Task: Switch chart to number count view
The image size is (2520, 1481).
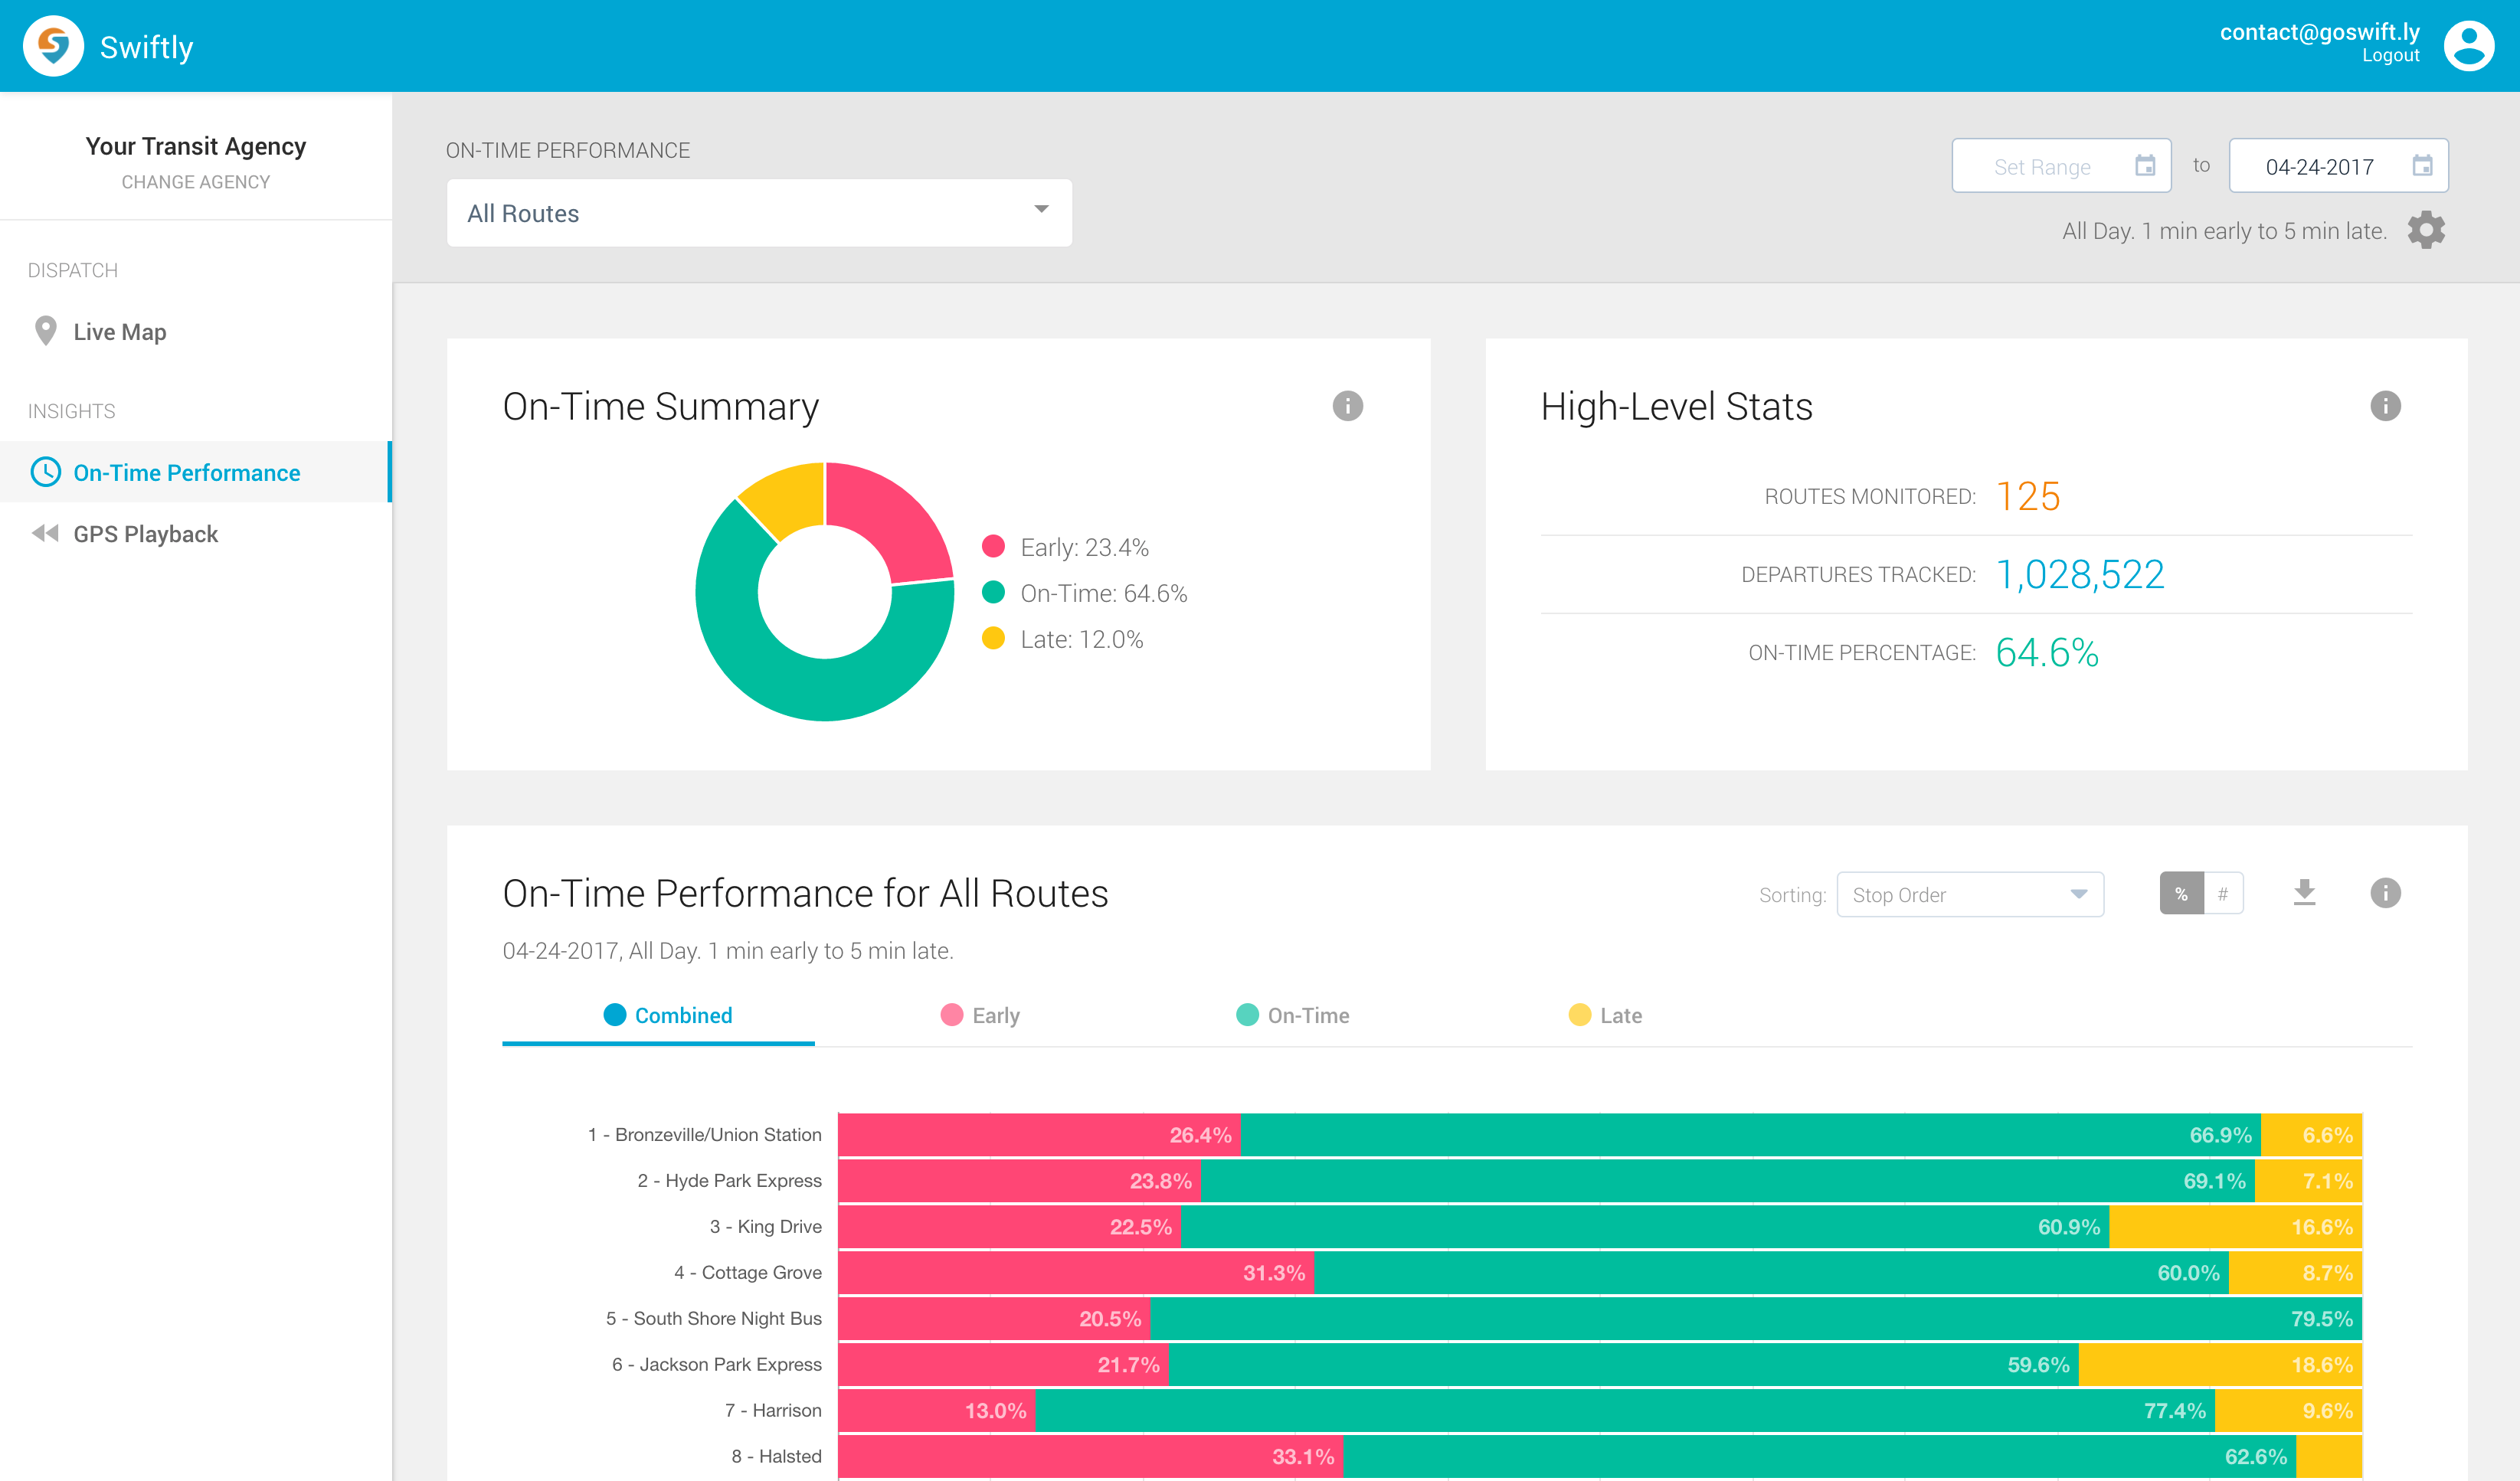Action: pos(2222,894)
